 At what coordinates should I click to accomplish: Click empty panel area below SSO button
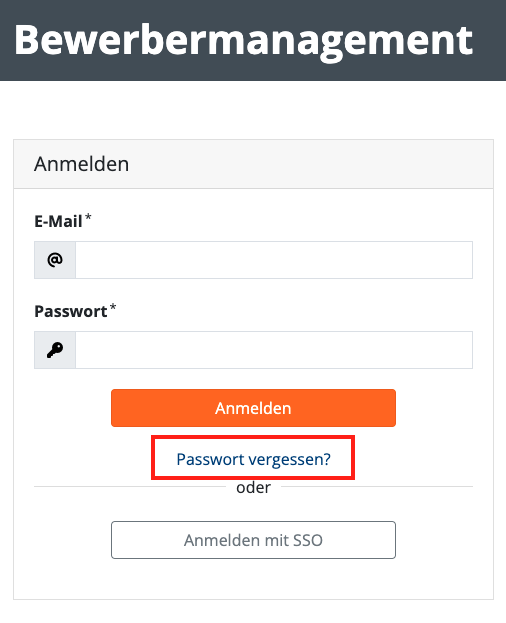[x=253, y=579]
